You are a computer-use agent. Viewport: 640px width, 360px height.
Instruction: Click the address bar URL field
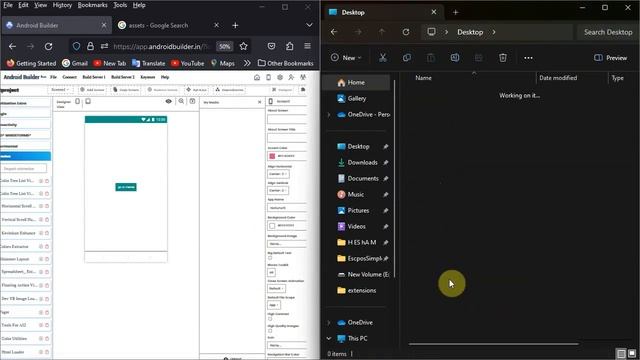click(161, 47)
